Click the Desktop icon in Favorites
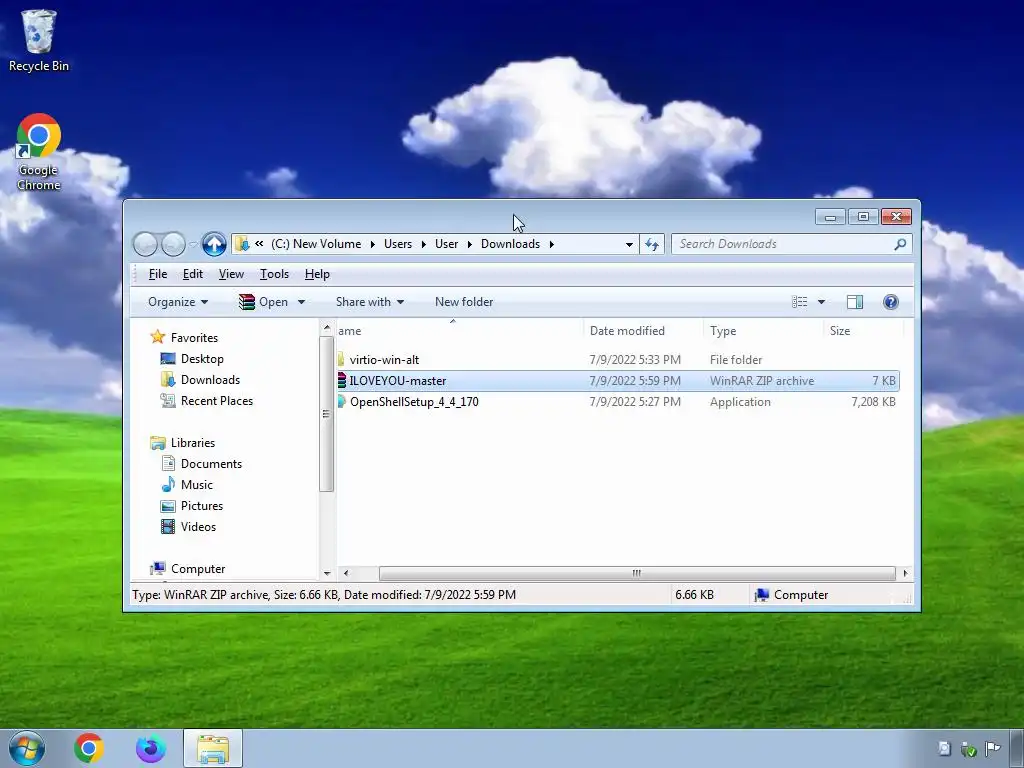This screenshot has width=1024, height=768. 168,359
